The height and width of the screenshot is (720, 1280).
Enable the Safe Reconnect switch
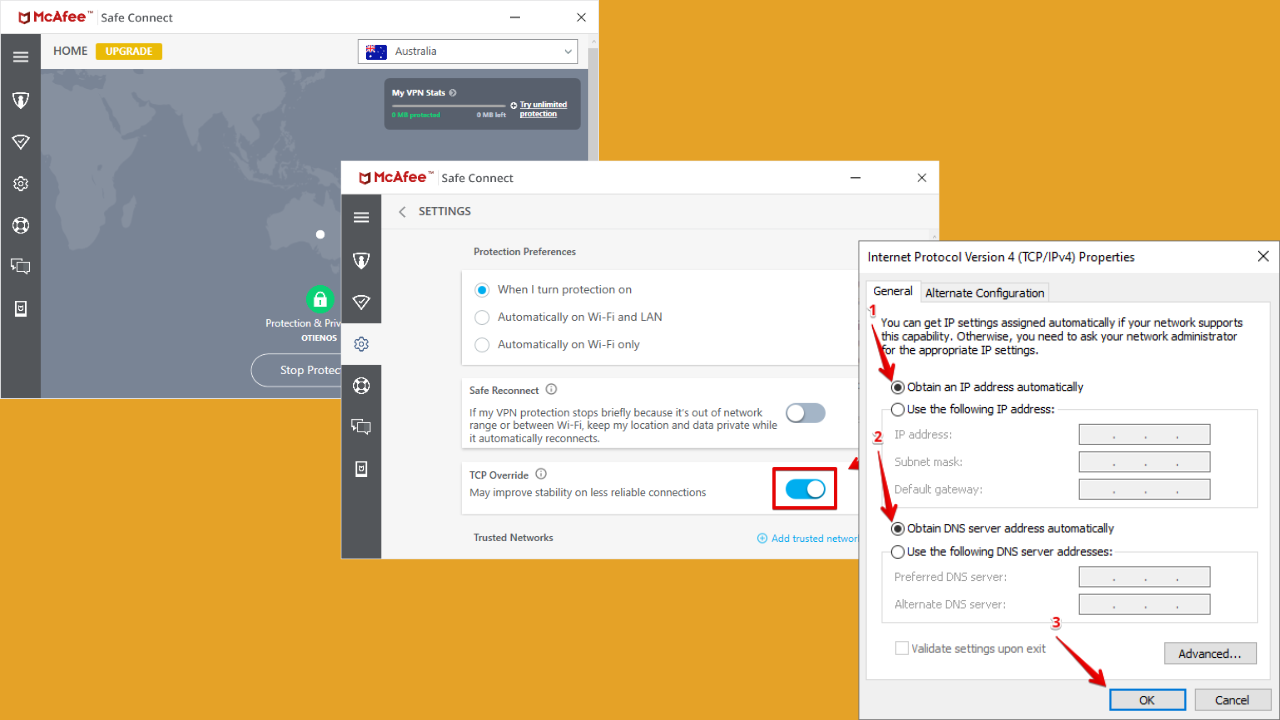(x=805, y=413)
